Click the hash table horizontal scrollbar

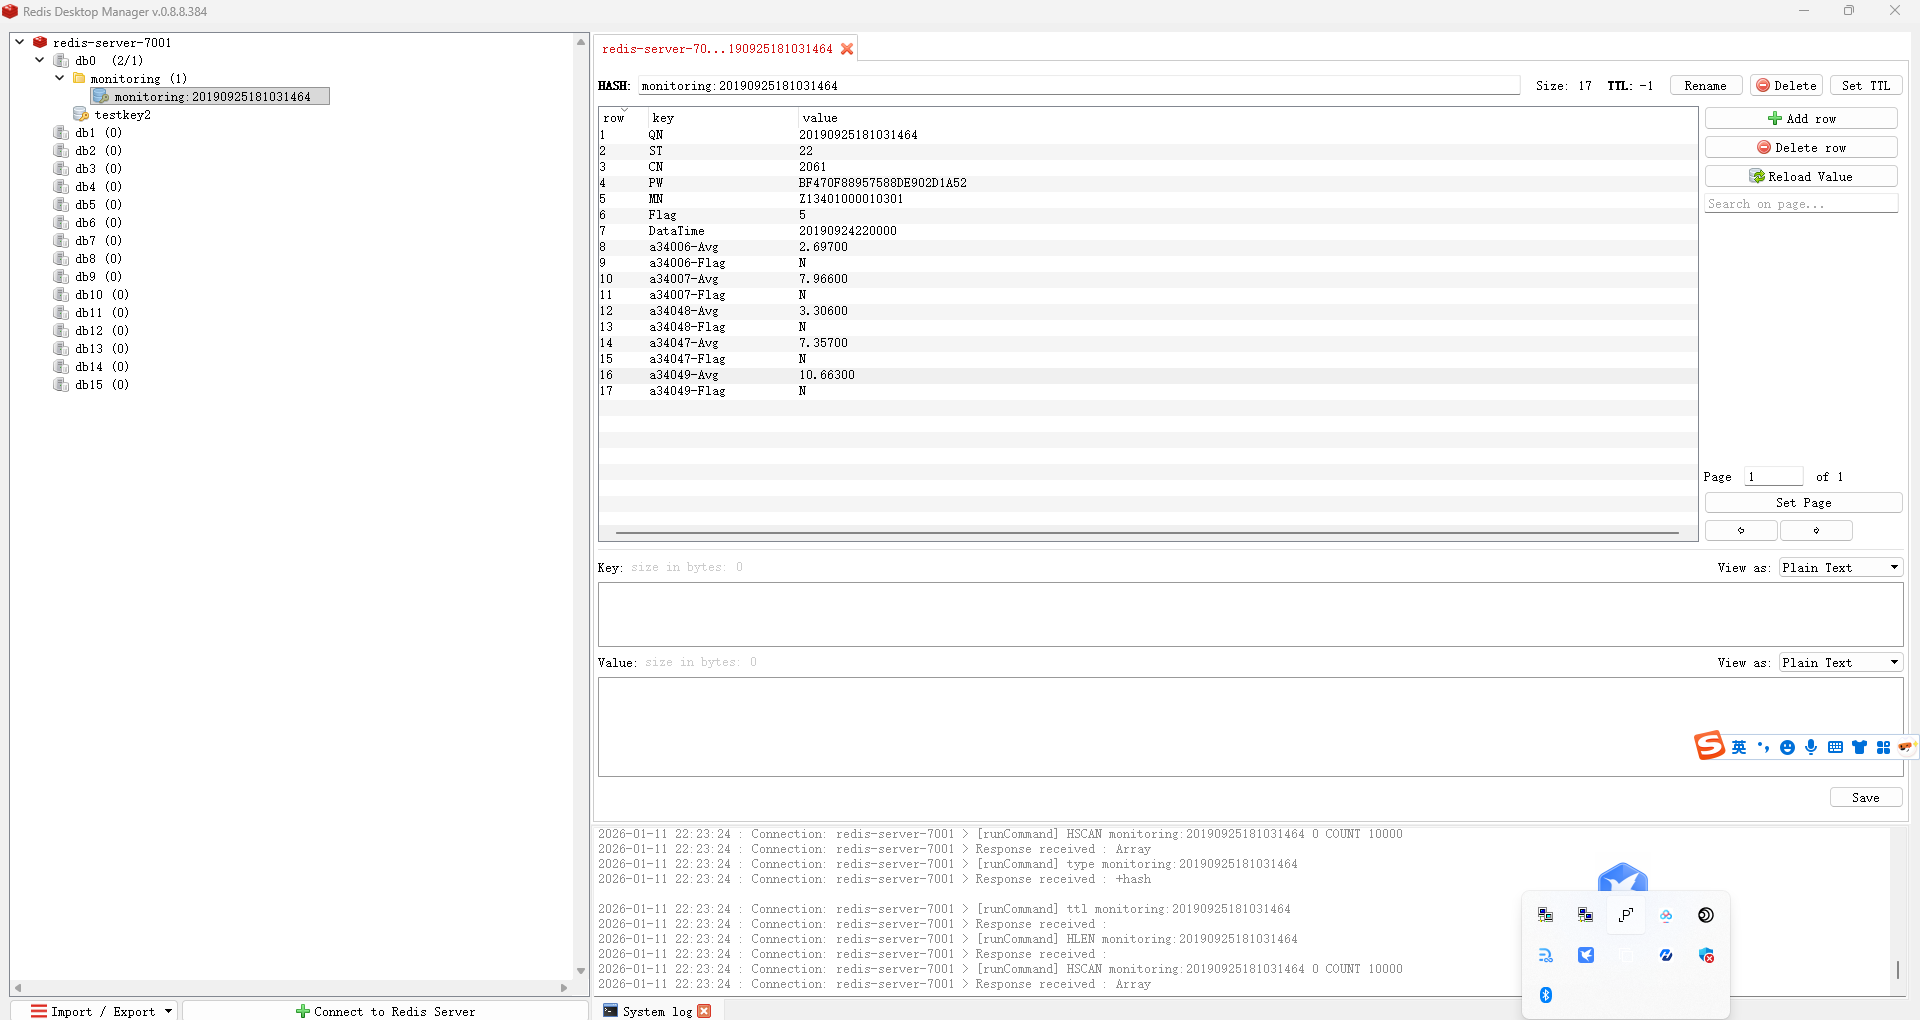(x=1147, y=533)
